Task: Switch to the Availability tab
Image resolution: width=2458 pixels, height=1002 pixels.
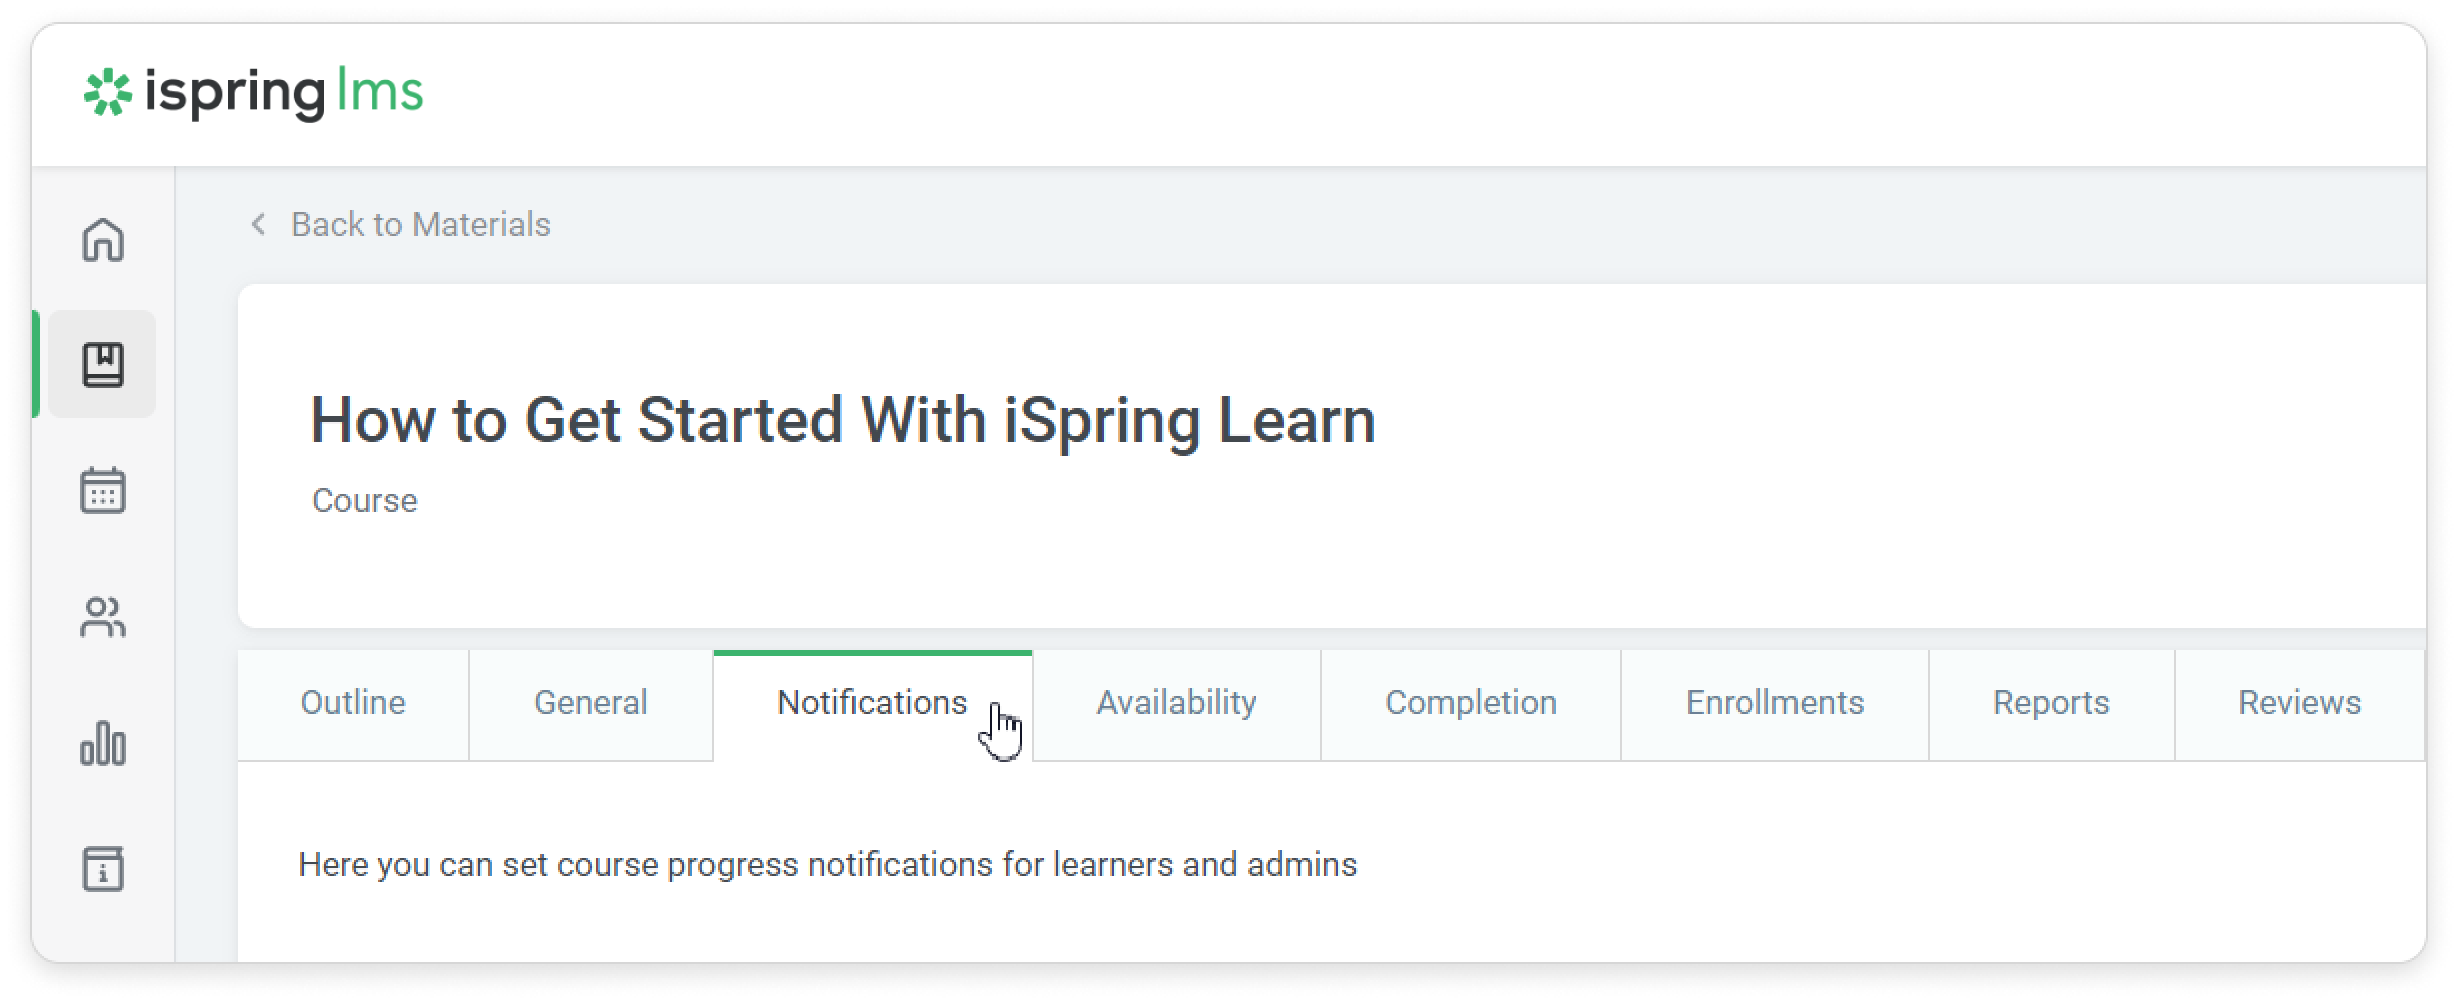Action: pyautogui.click(x=1176, y=703)
